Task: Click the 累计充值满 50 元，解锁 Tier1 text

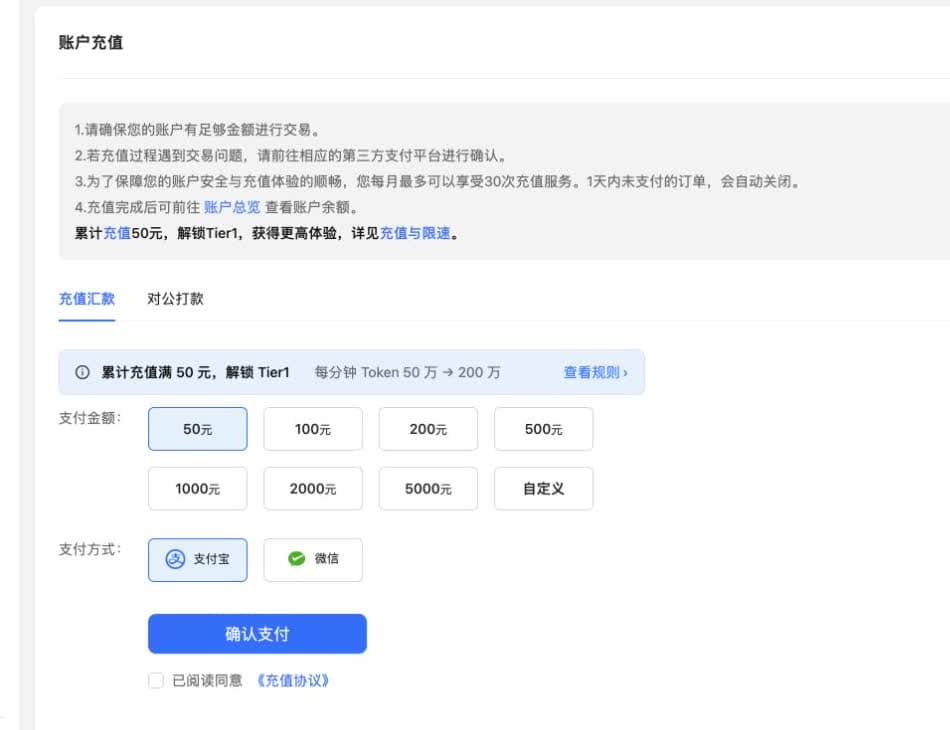Action: [x=195, y=372]
